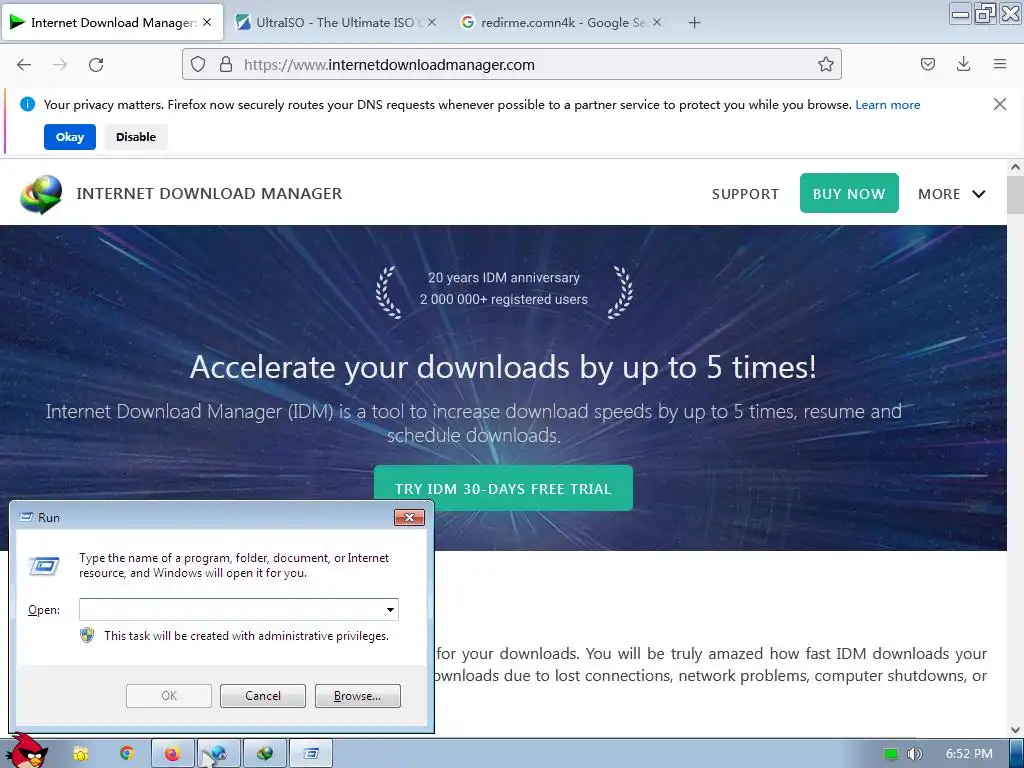Launch Chrome from the taskbar
Viewport: 1024px width, 768px height.
point(127,754)
